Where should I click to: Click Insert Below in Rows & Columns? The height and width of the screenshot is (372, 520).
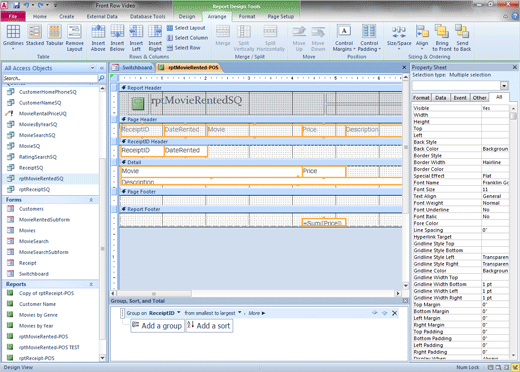pyautogui.click(x=117, y=38)
